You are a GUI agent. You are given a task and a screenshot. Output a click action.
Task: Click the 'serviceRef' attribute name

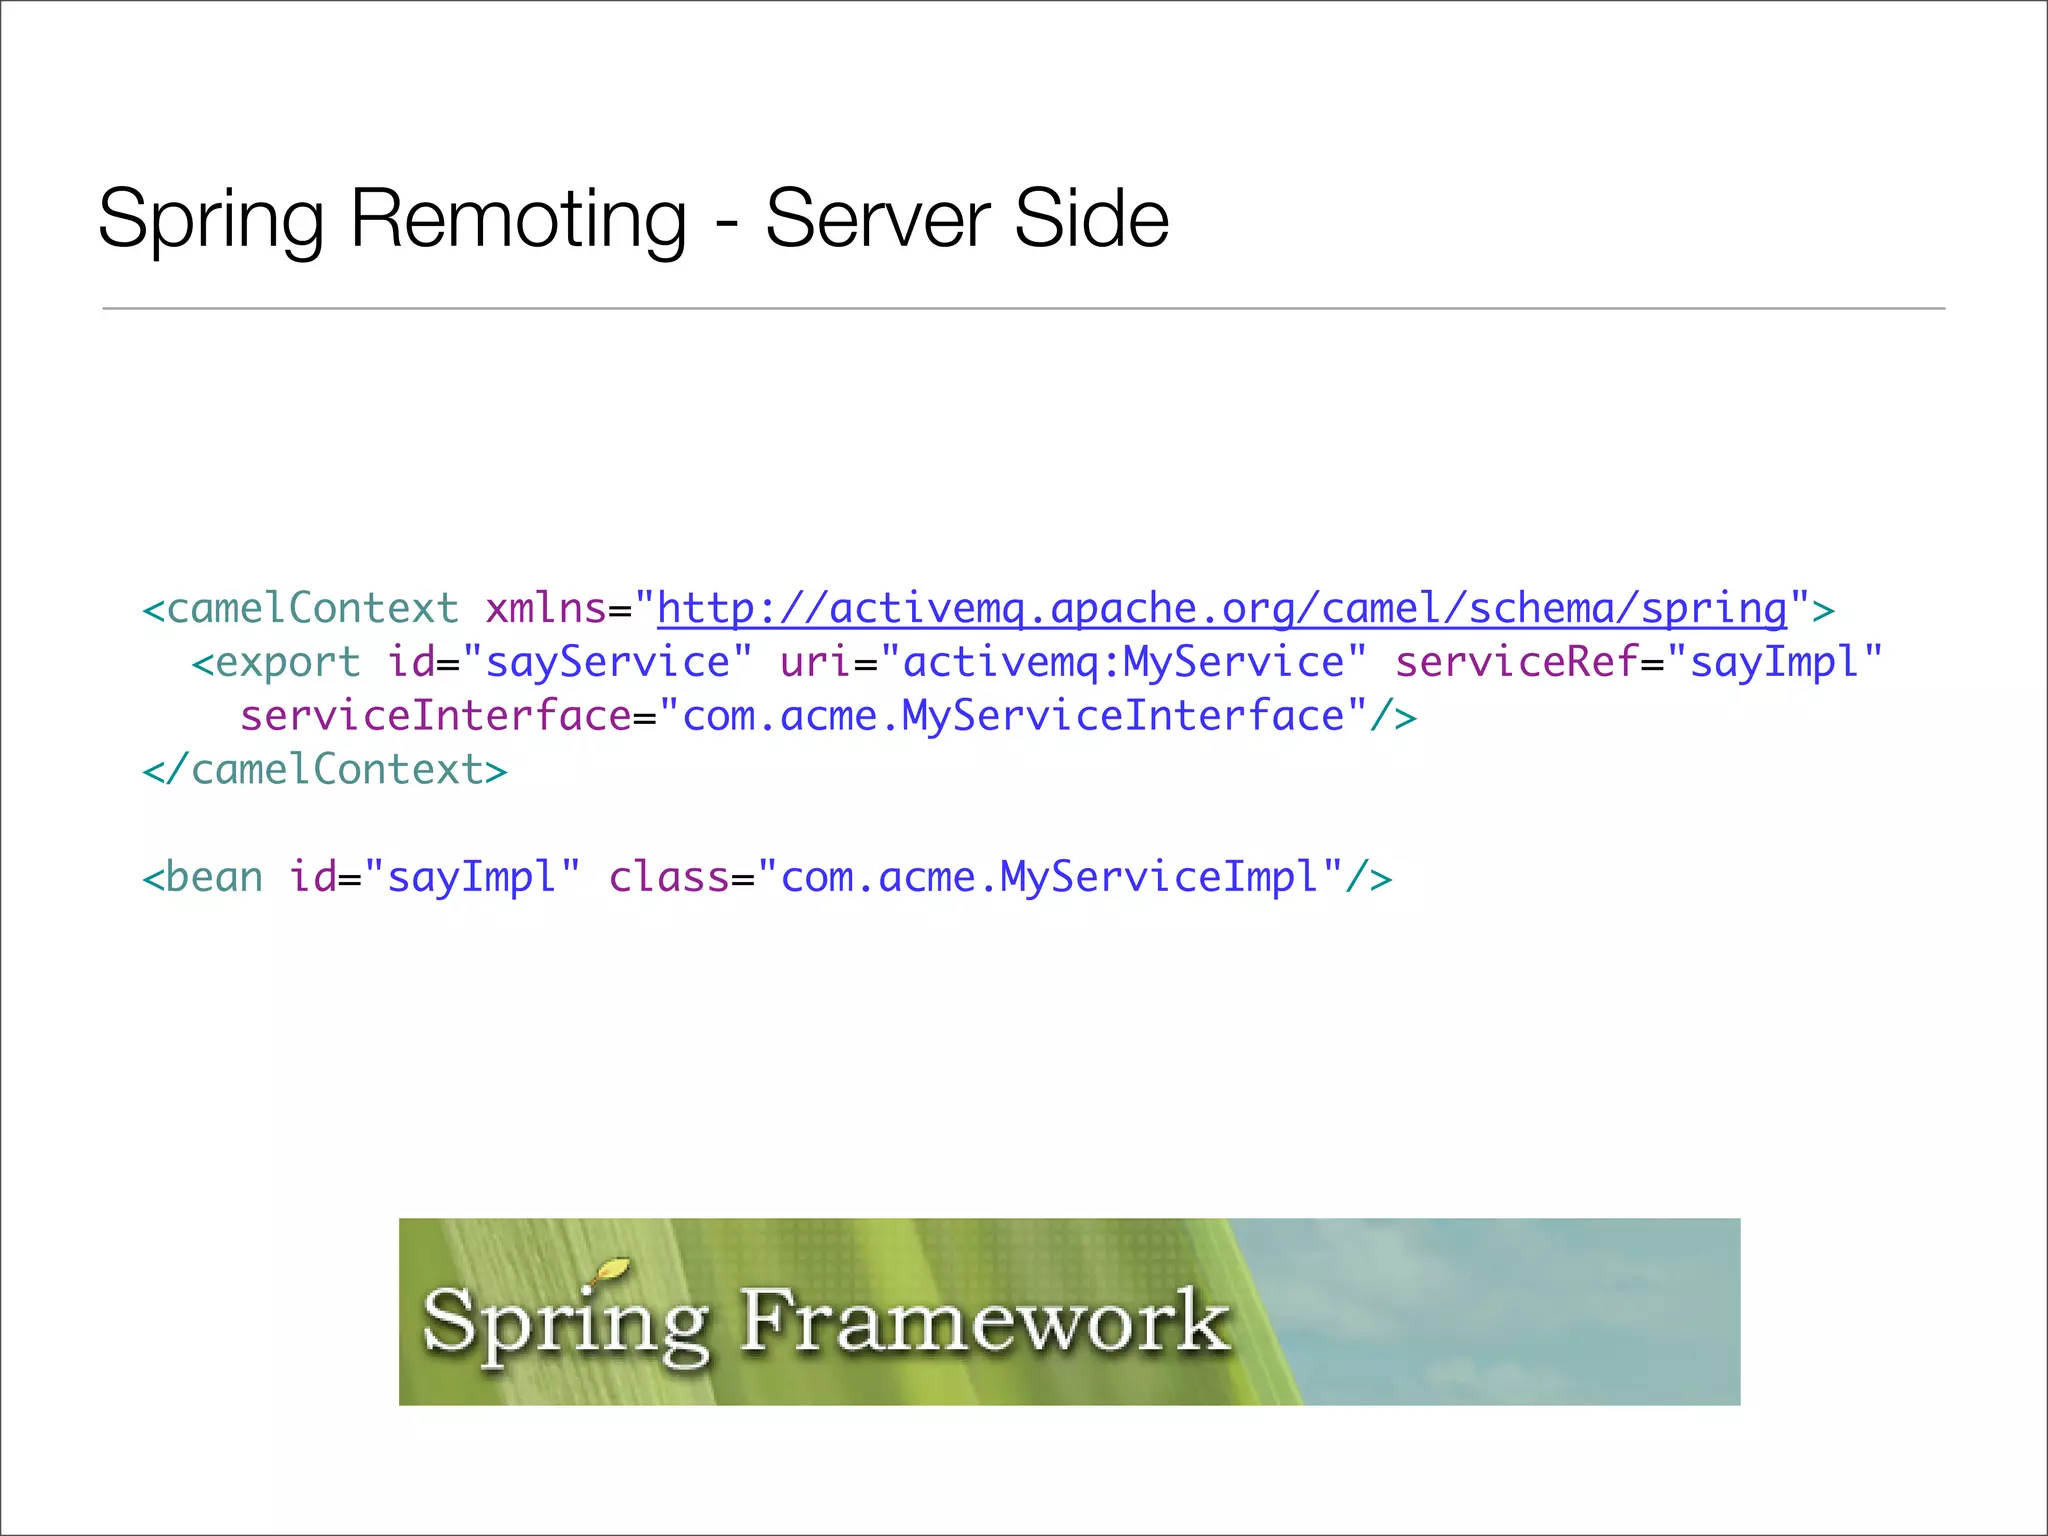pyautogui.click(x=1517, y=663)
